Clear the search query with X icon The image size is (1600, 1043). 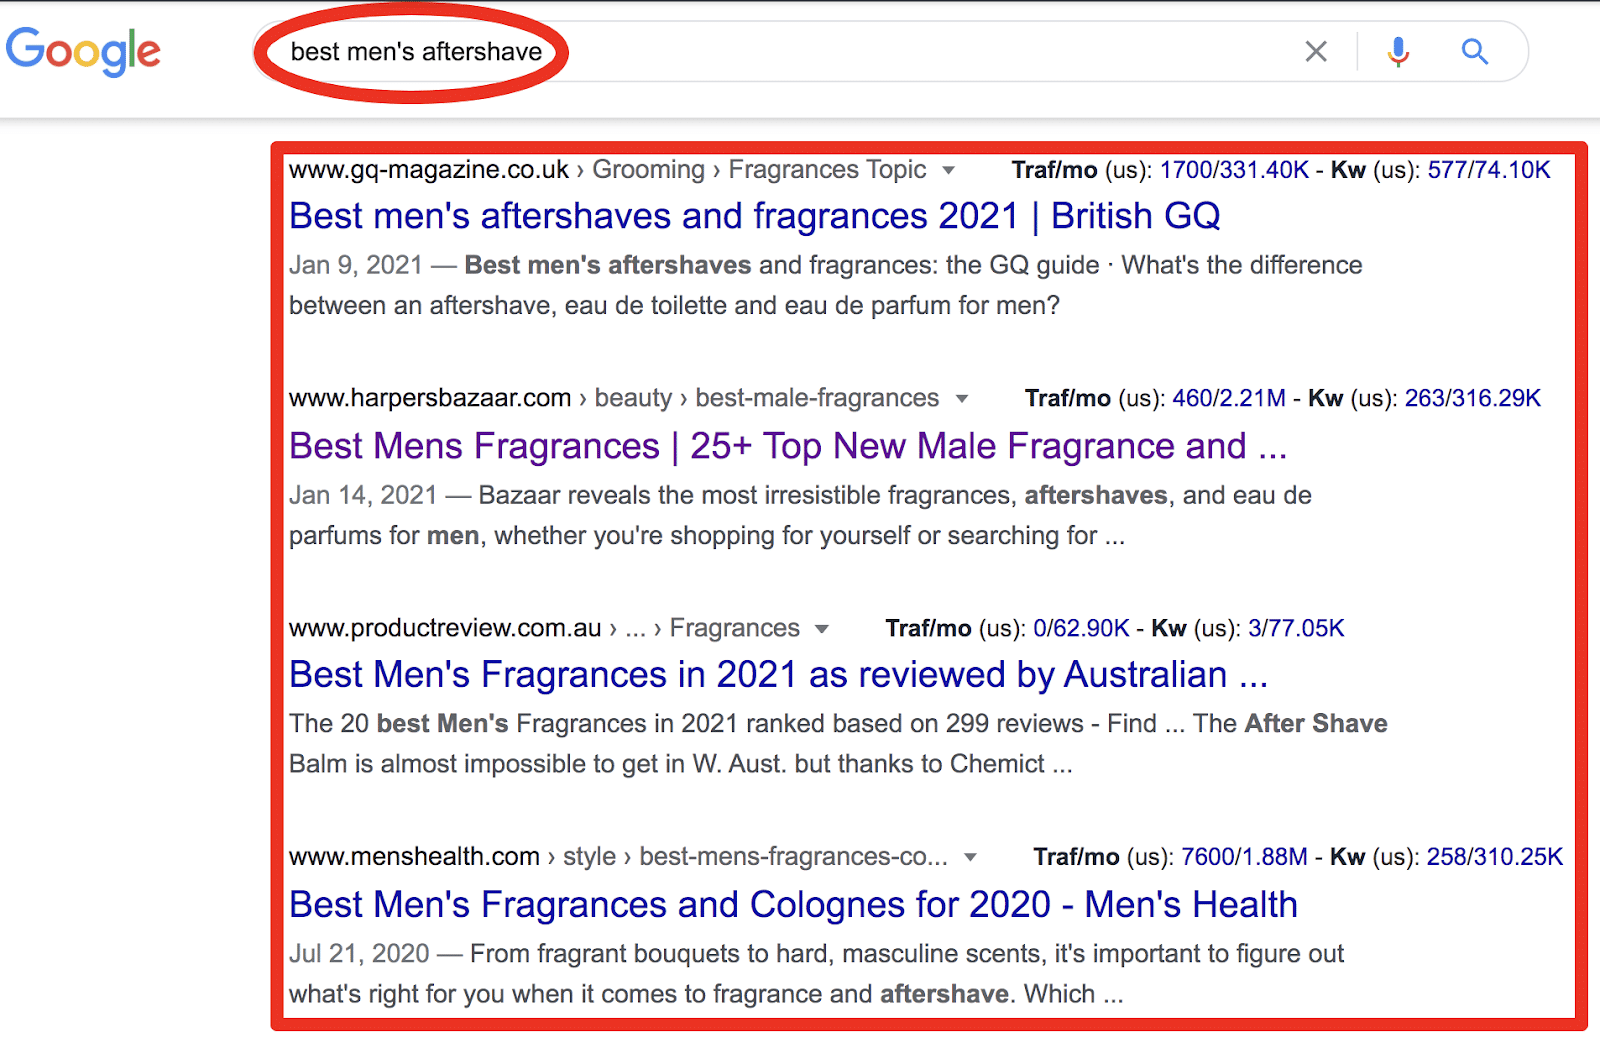point(1316,51)
